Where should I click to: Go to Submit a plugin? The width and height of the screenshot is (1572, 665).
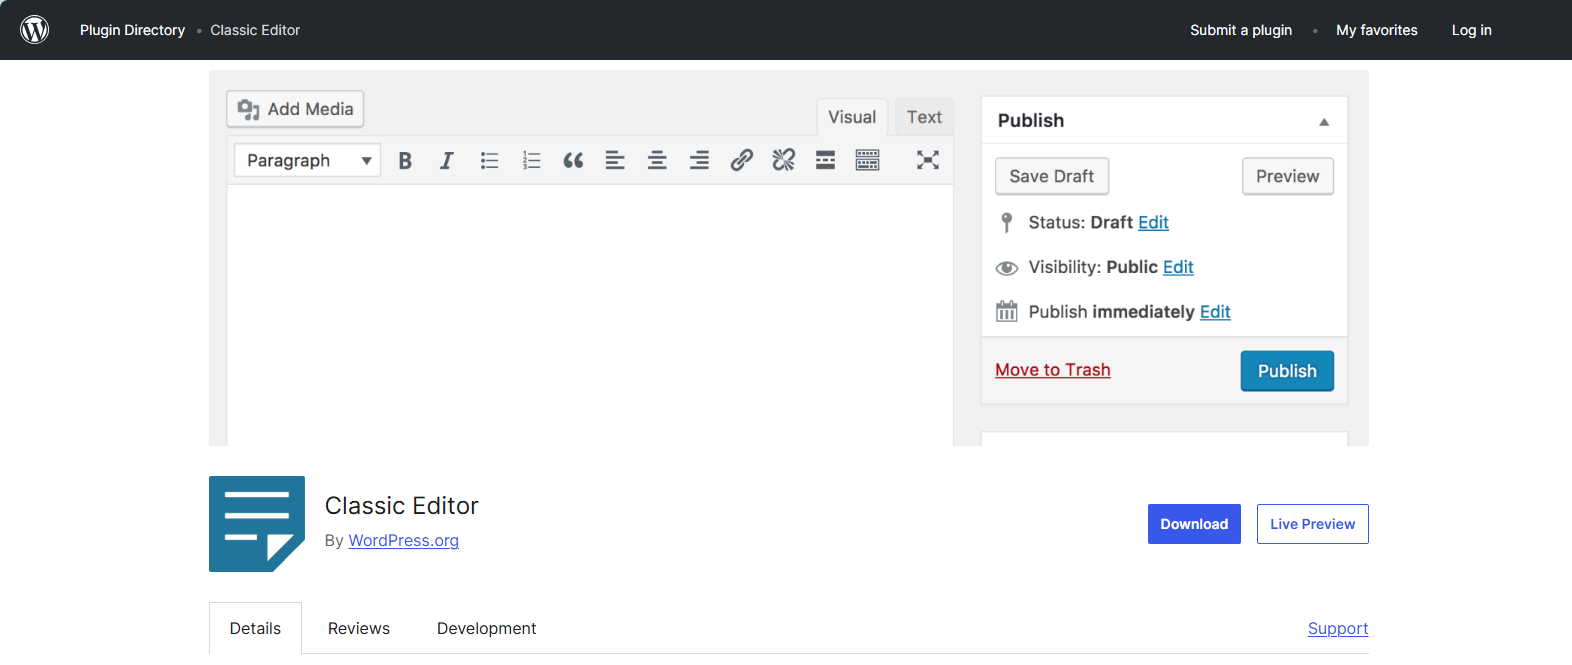click(x=1241, y=30)
